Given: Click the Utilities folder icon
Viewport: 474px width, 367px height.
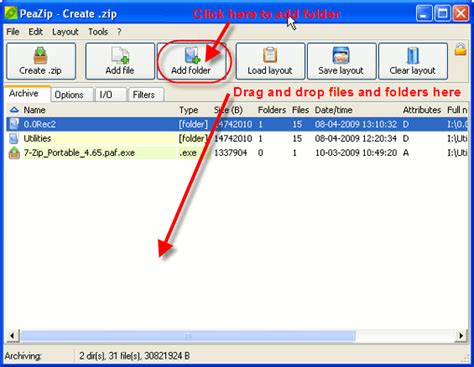Looking at the screenshot, I should (14, 138).
